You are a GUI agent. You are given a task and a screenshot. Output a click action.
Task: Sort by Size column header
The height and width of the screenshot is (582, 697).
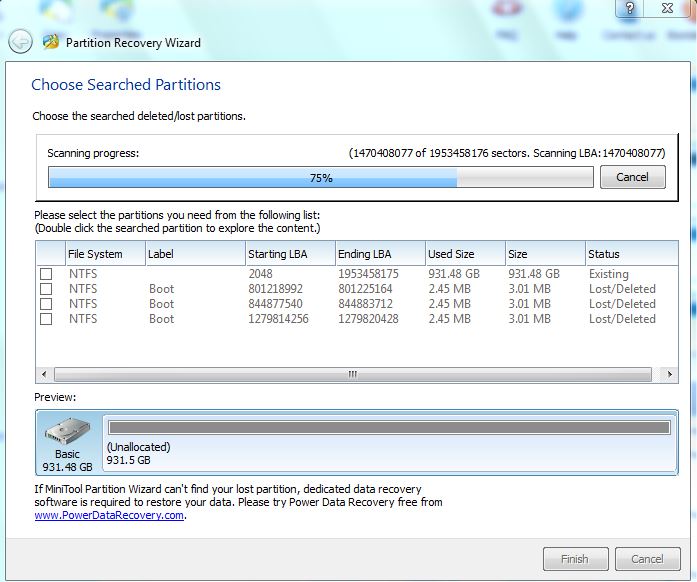coord(545,254)
